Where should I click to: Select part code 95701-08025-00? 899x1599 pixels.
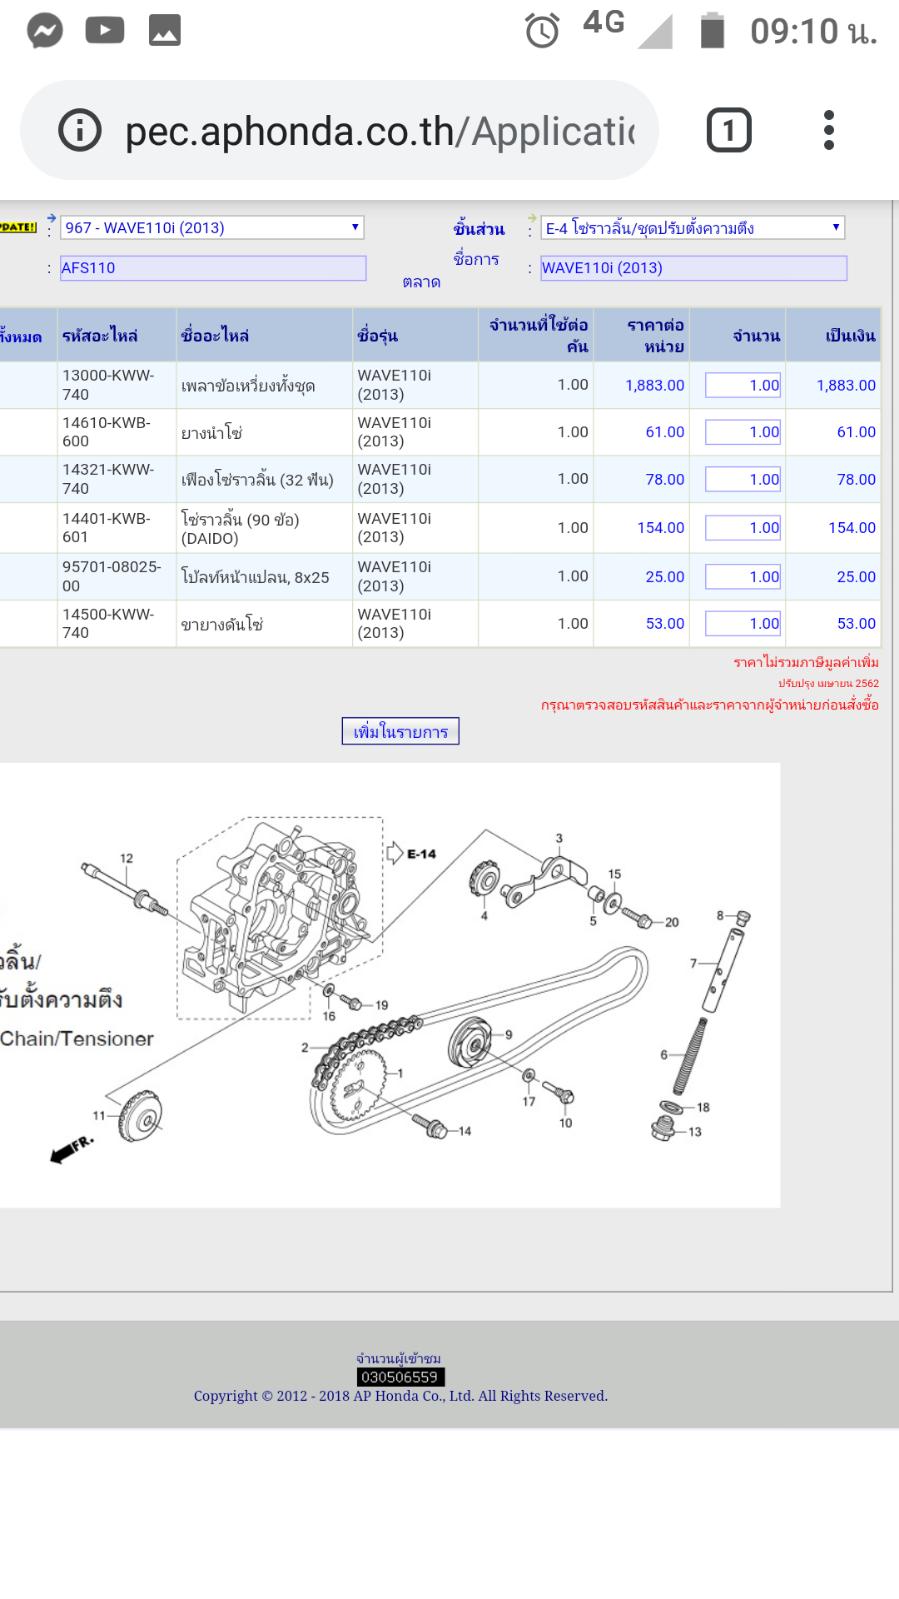(111, 576)
